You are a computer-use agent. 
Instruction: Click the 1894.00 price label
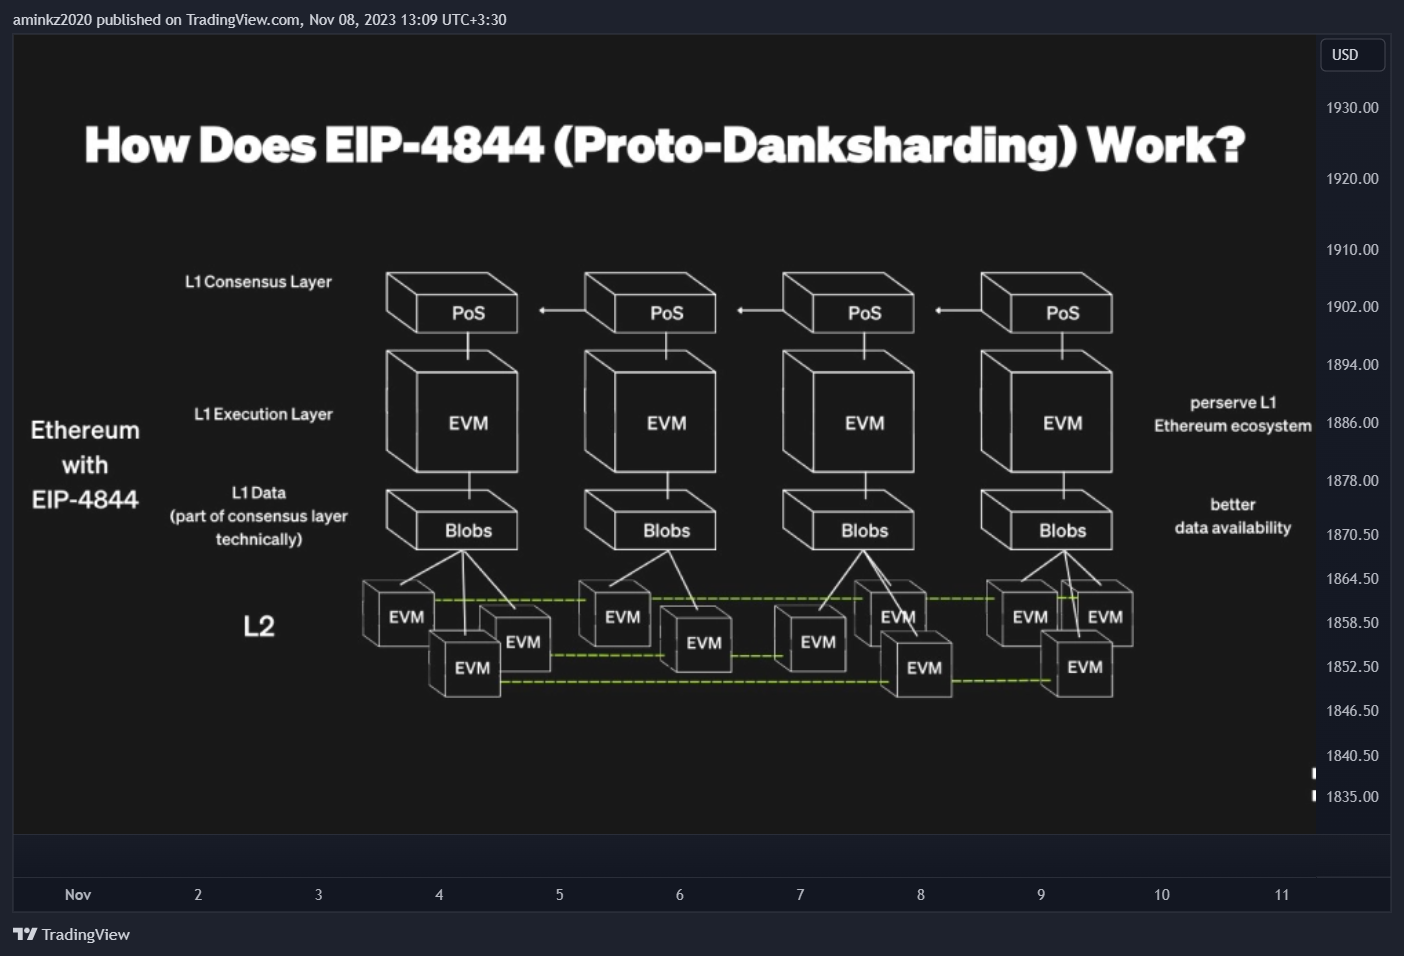coord(1352,365)
